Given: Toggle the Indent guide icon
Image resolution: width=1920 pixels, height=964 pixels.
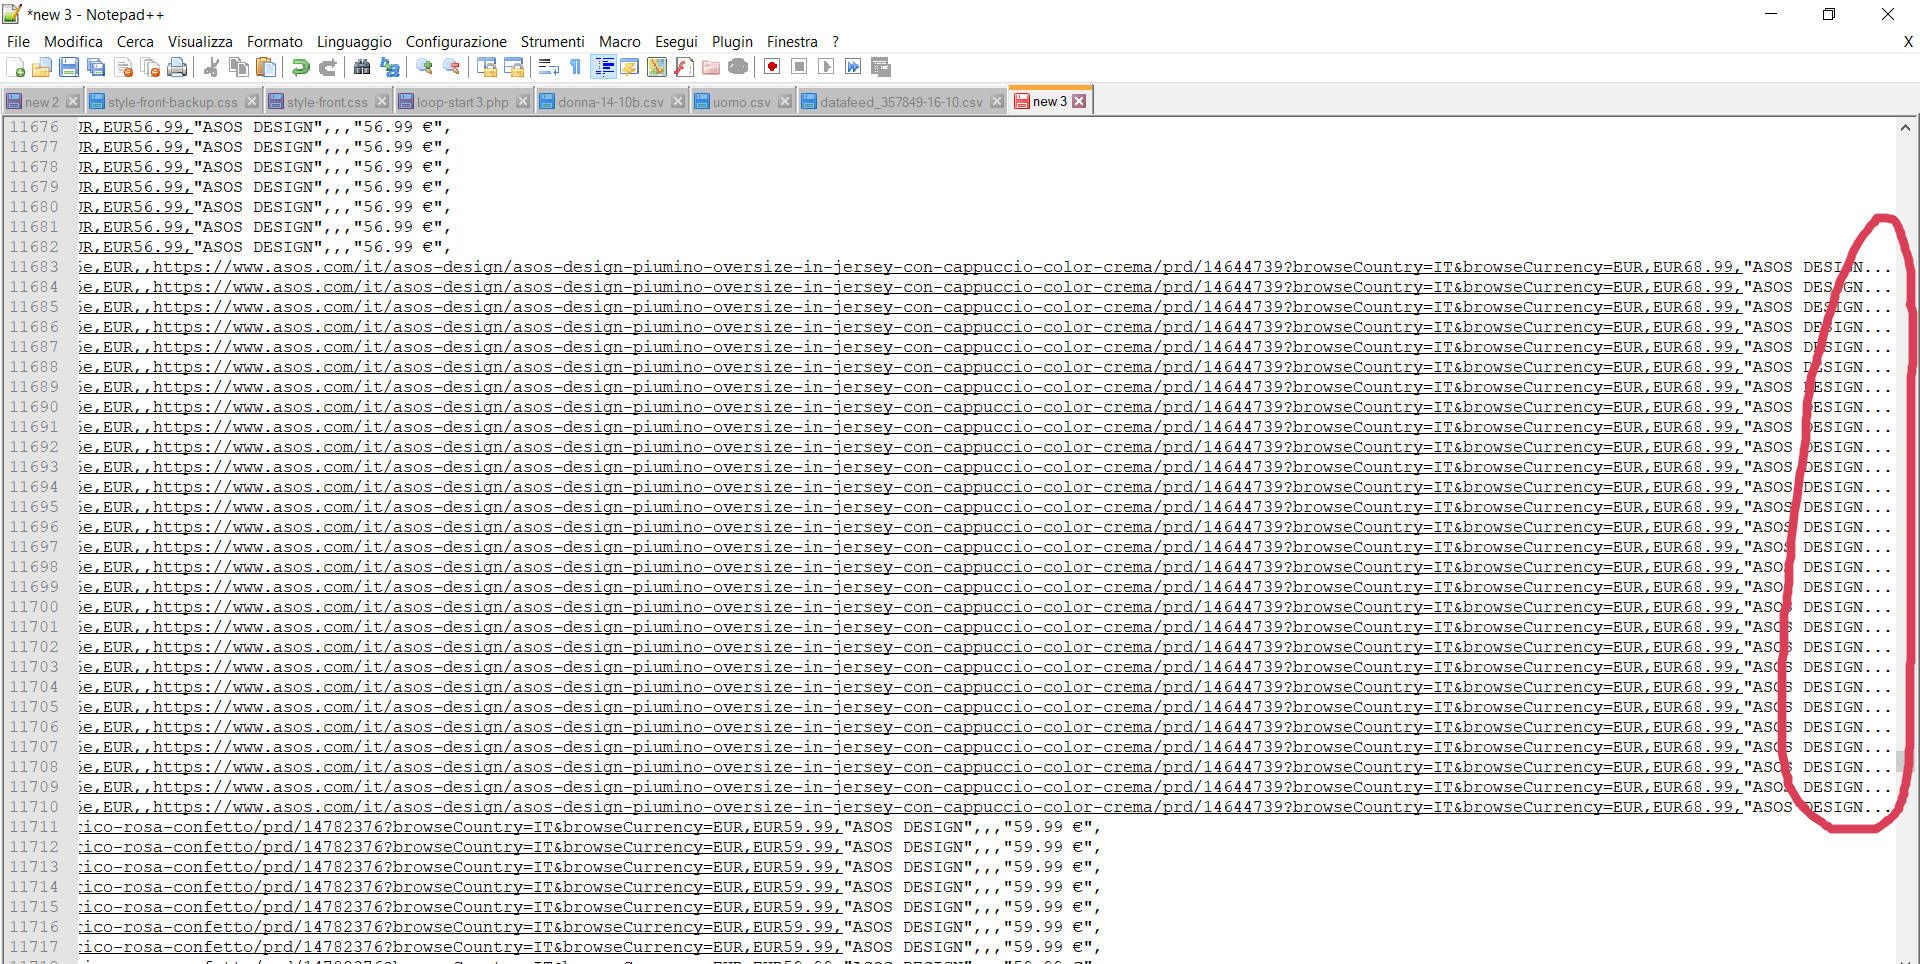Looking at the screenshot, I should pyautogui.click(x=604, y=67).
